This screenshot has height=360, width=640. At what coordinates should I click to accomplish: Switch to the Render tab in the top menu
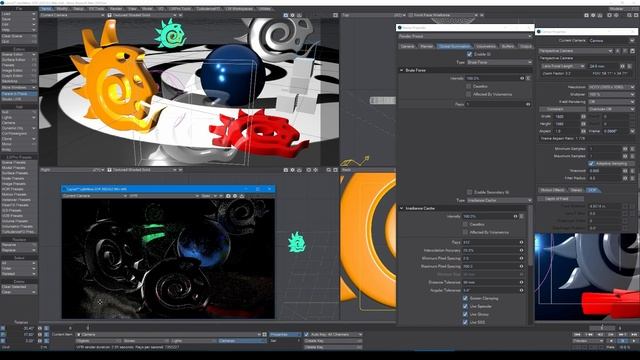coord(116,9)
